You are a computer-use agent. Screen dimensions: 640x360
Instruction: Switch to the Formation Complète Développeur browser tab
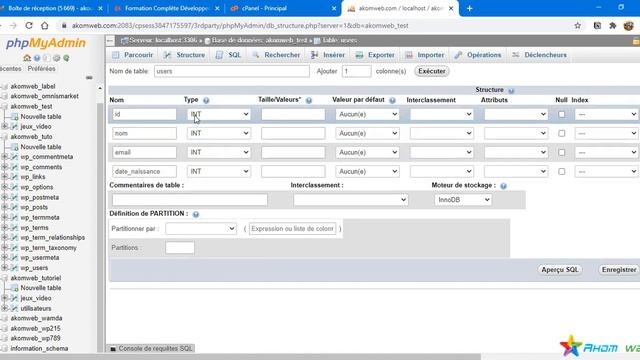(x=167, y=8)
